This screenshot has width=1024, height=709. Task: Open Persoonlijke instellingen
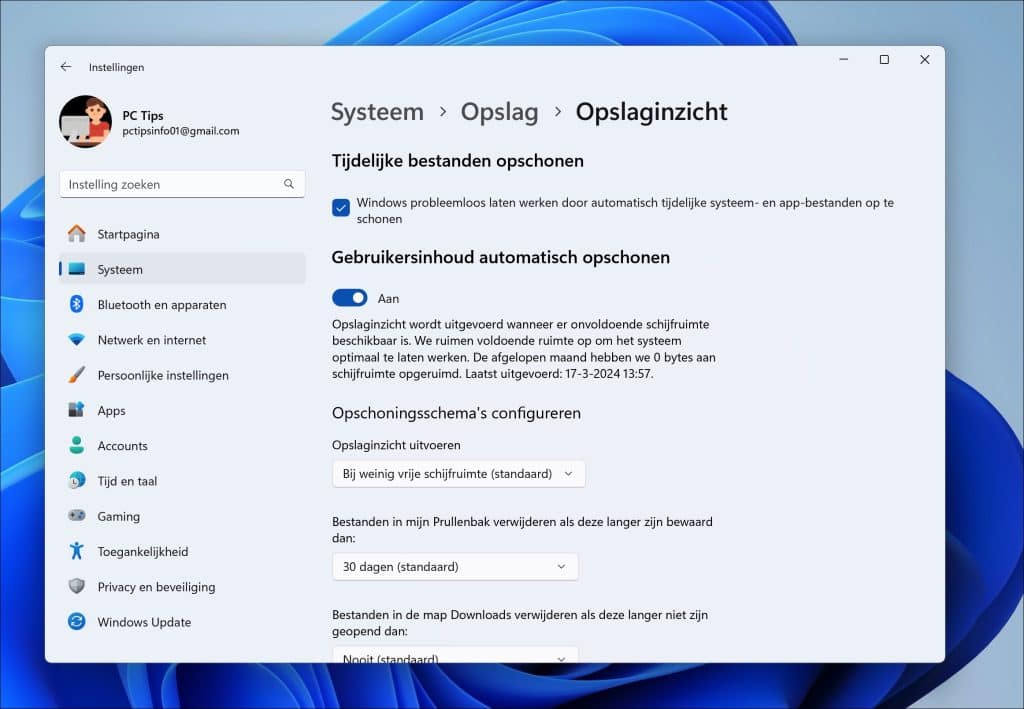[x=182, y=375]
